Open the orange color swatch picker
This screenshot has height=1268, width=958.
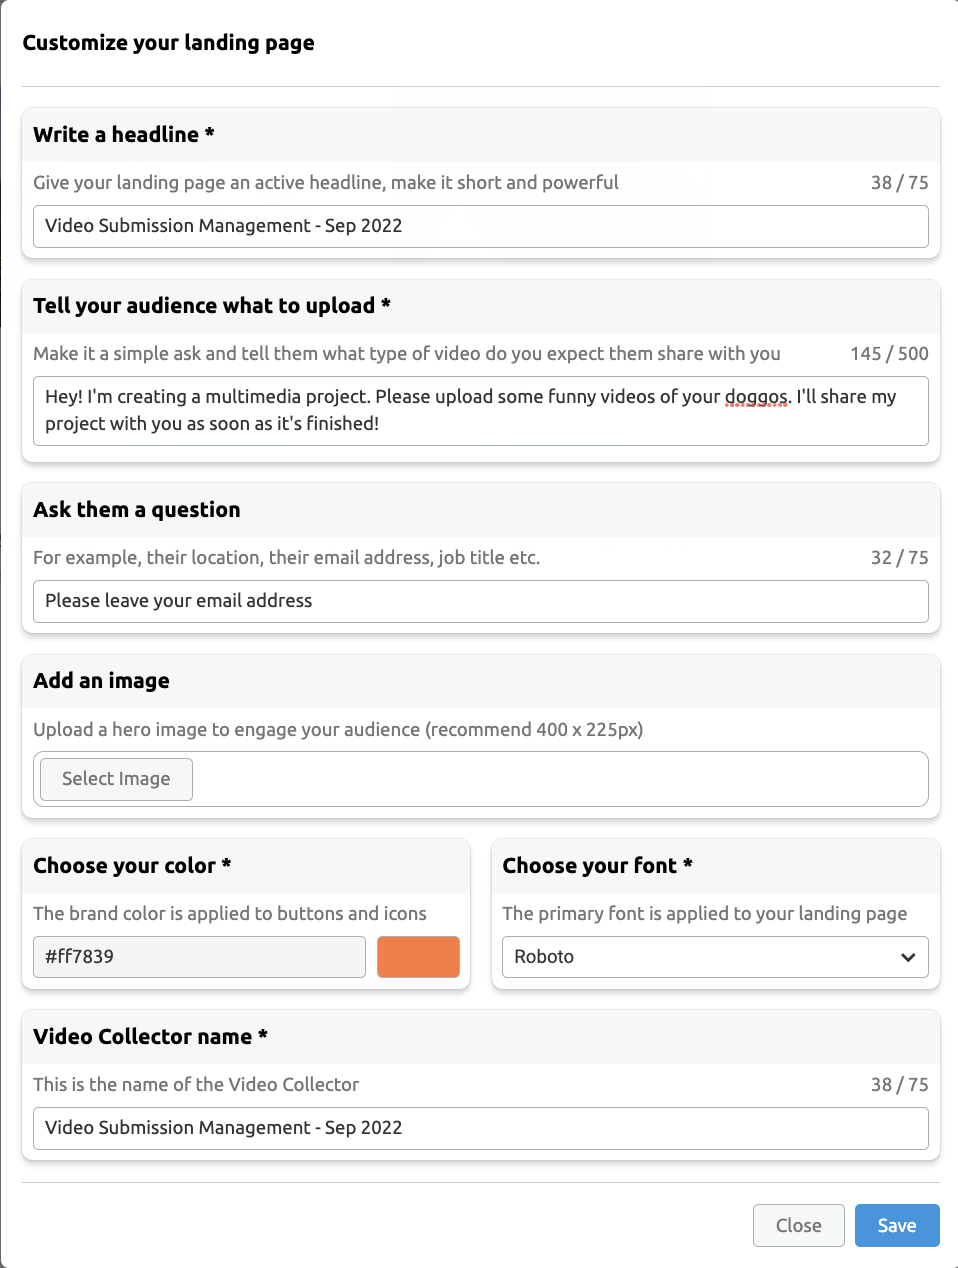pos(418,957)
